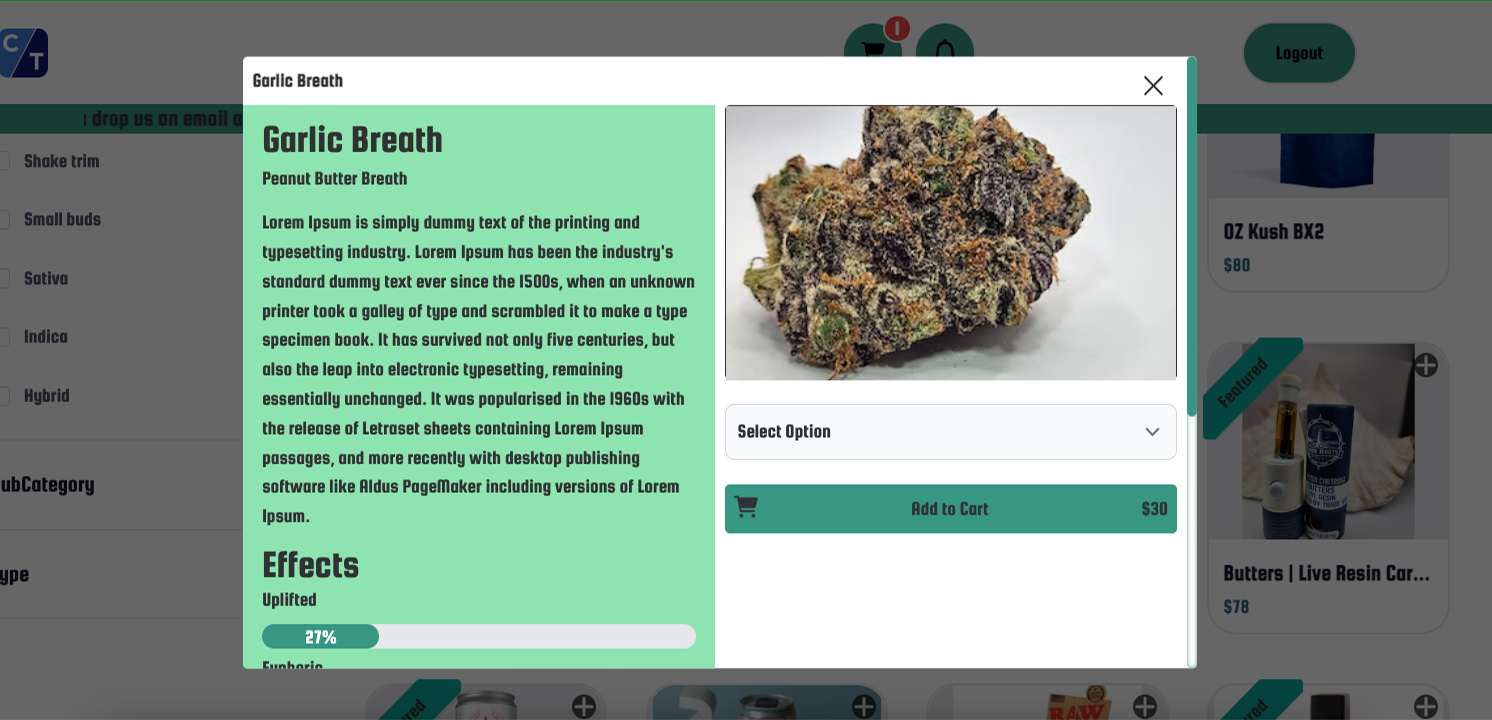Viewport: 1492px width, 720px height.
Task: Close the Garlic Breath dialog
Action: [x=1153, y=86]
